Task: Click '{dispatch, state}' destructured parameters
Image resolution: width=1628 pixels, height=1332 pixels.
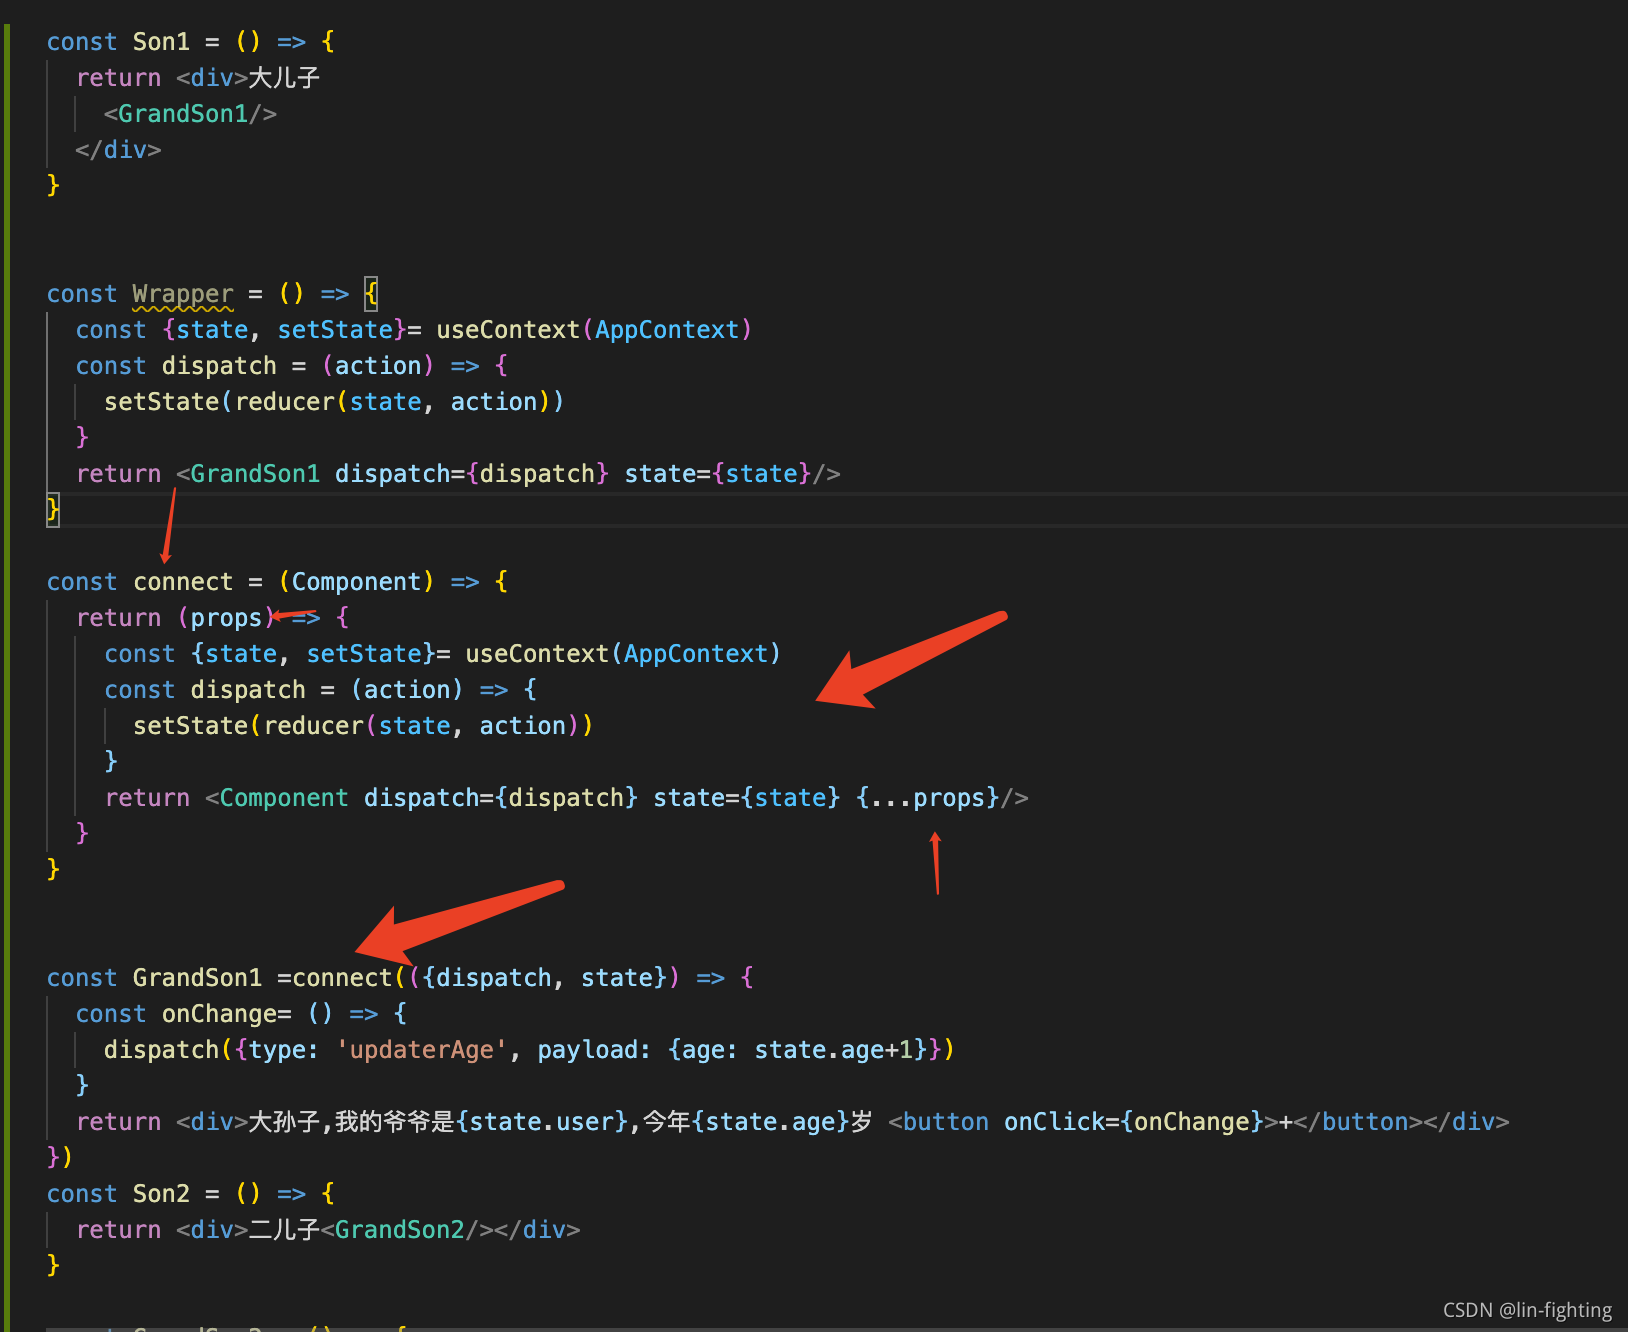Action: coord(545,978)
